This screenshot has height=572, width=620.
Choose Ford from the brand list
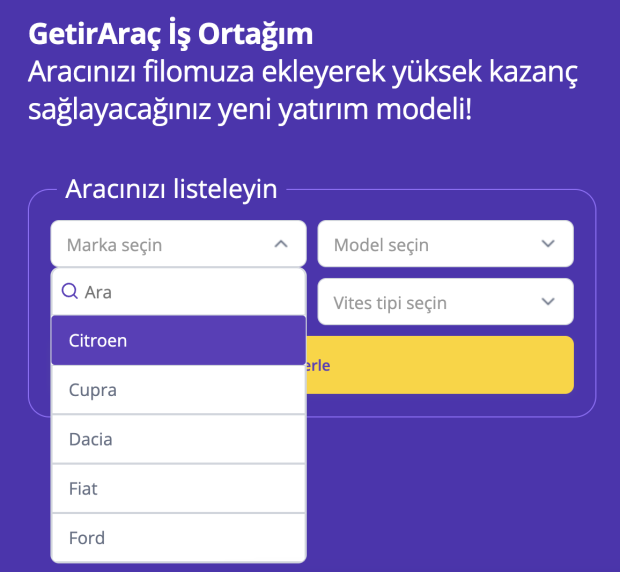coord(178,538)
